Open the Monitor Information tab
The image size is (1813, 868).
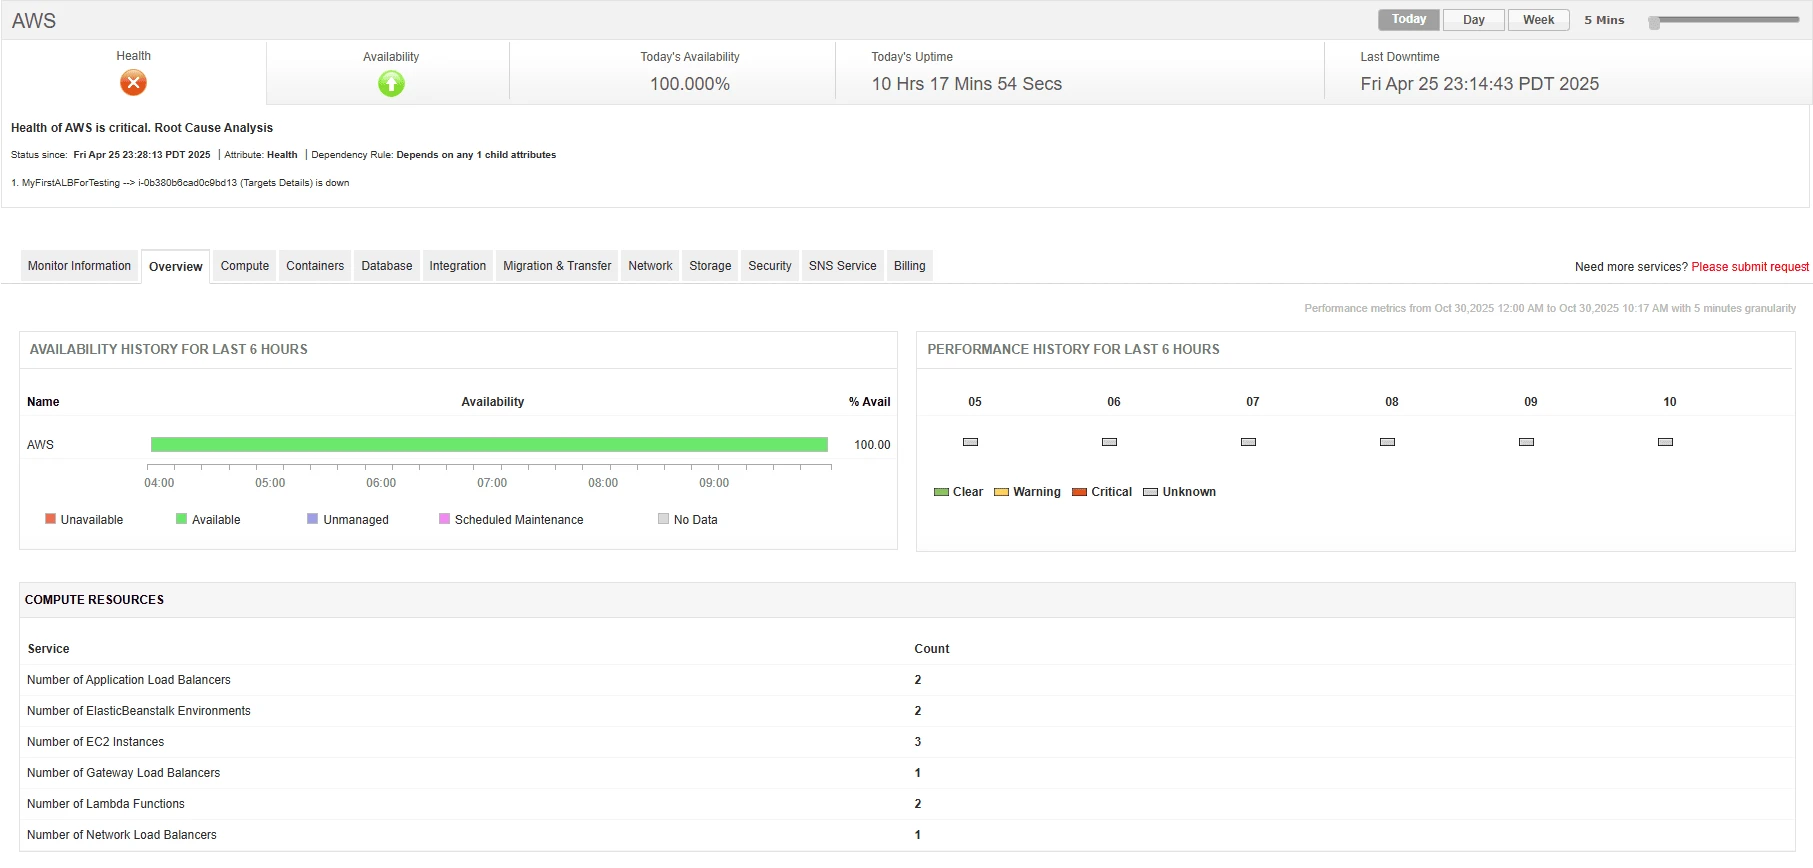79,266
